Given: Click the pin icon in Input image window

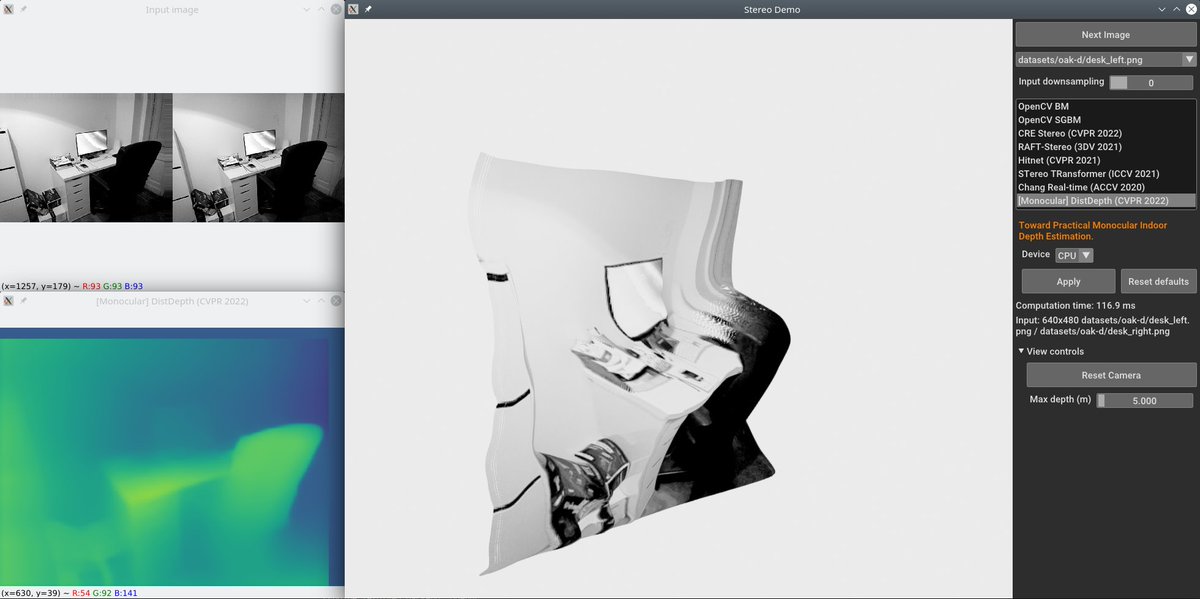Looking at the screenshot, I should pyautogui.click(x=22, y=9).
